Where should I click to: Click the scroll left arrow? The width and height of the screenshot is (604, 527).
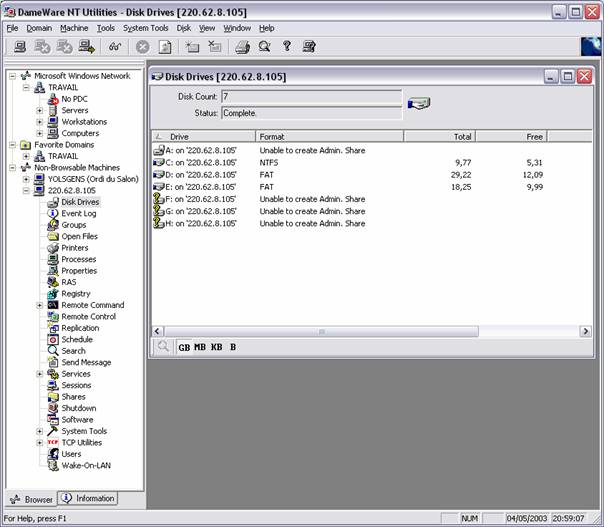[157, 331]
